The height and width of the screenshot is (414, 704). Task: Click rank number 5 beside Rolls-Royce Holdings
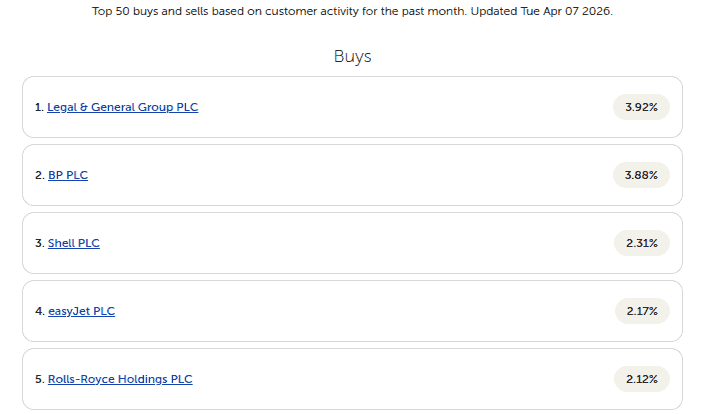pos(39,379)
